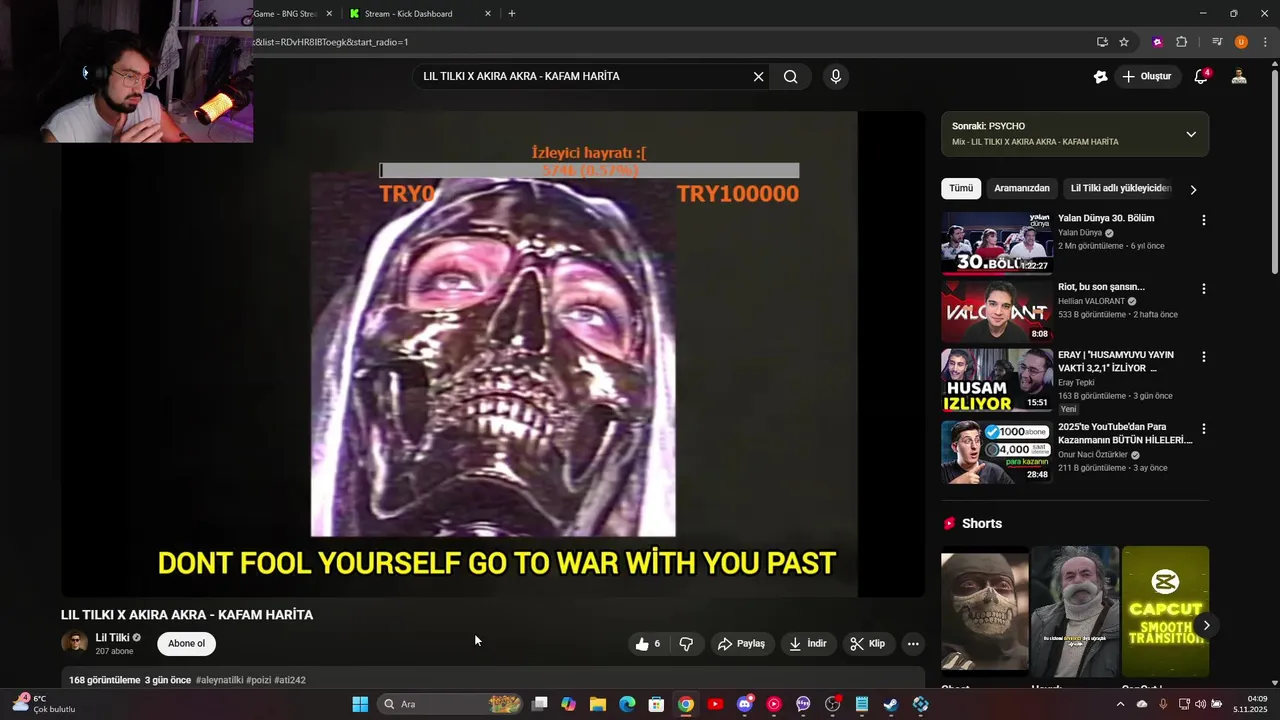Open the red YouTube taskbar app
This screenshot has width=1280, height=720.
pos(715,704)
